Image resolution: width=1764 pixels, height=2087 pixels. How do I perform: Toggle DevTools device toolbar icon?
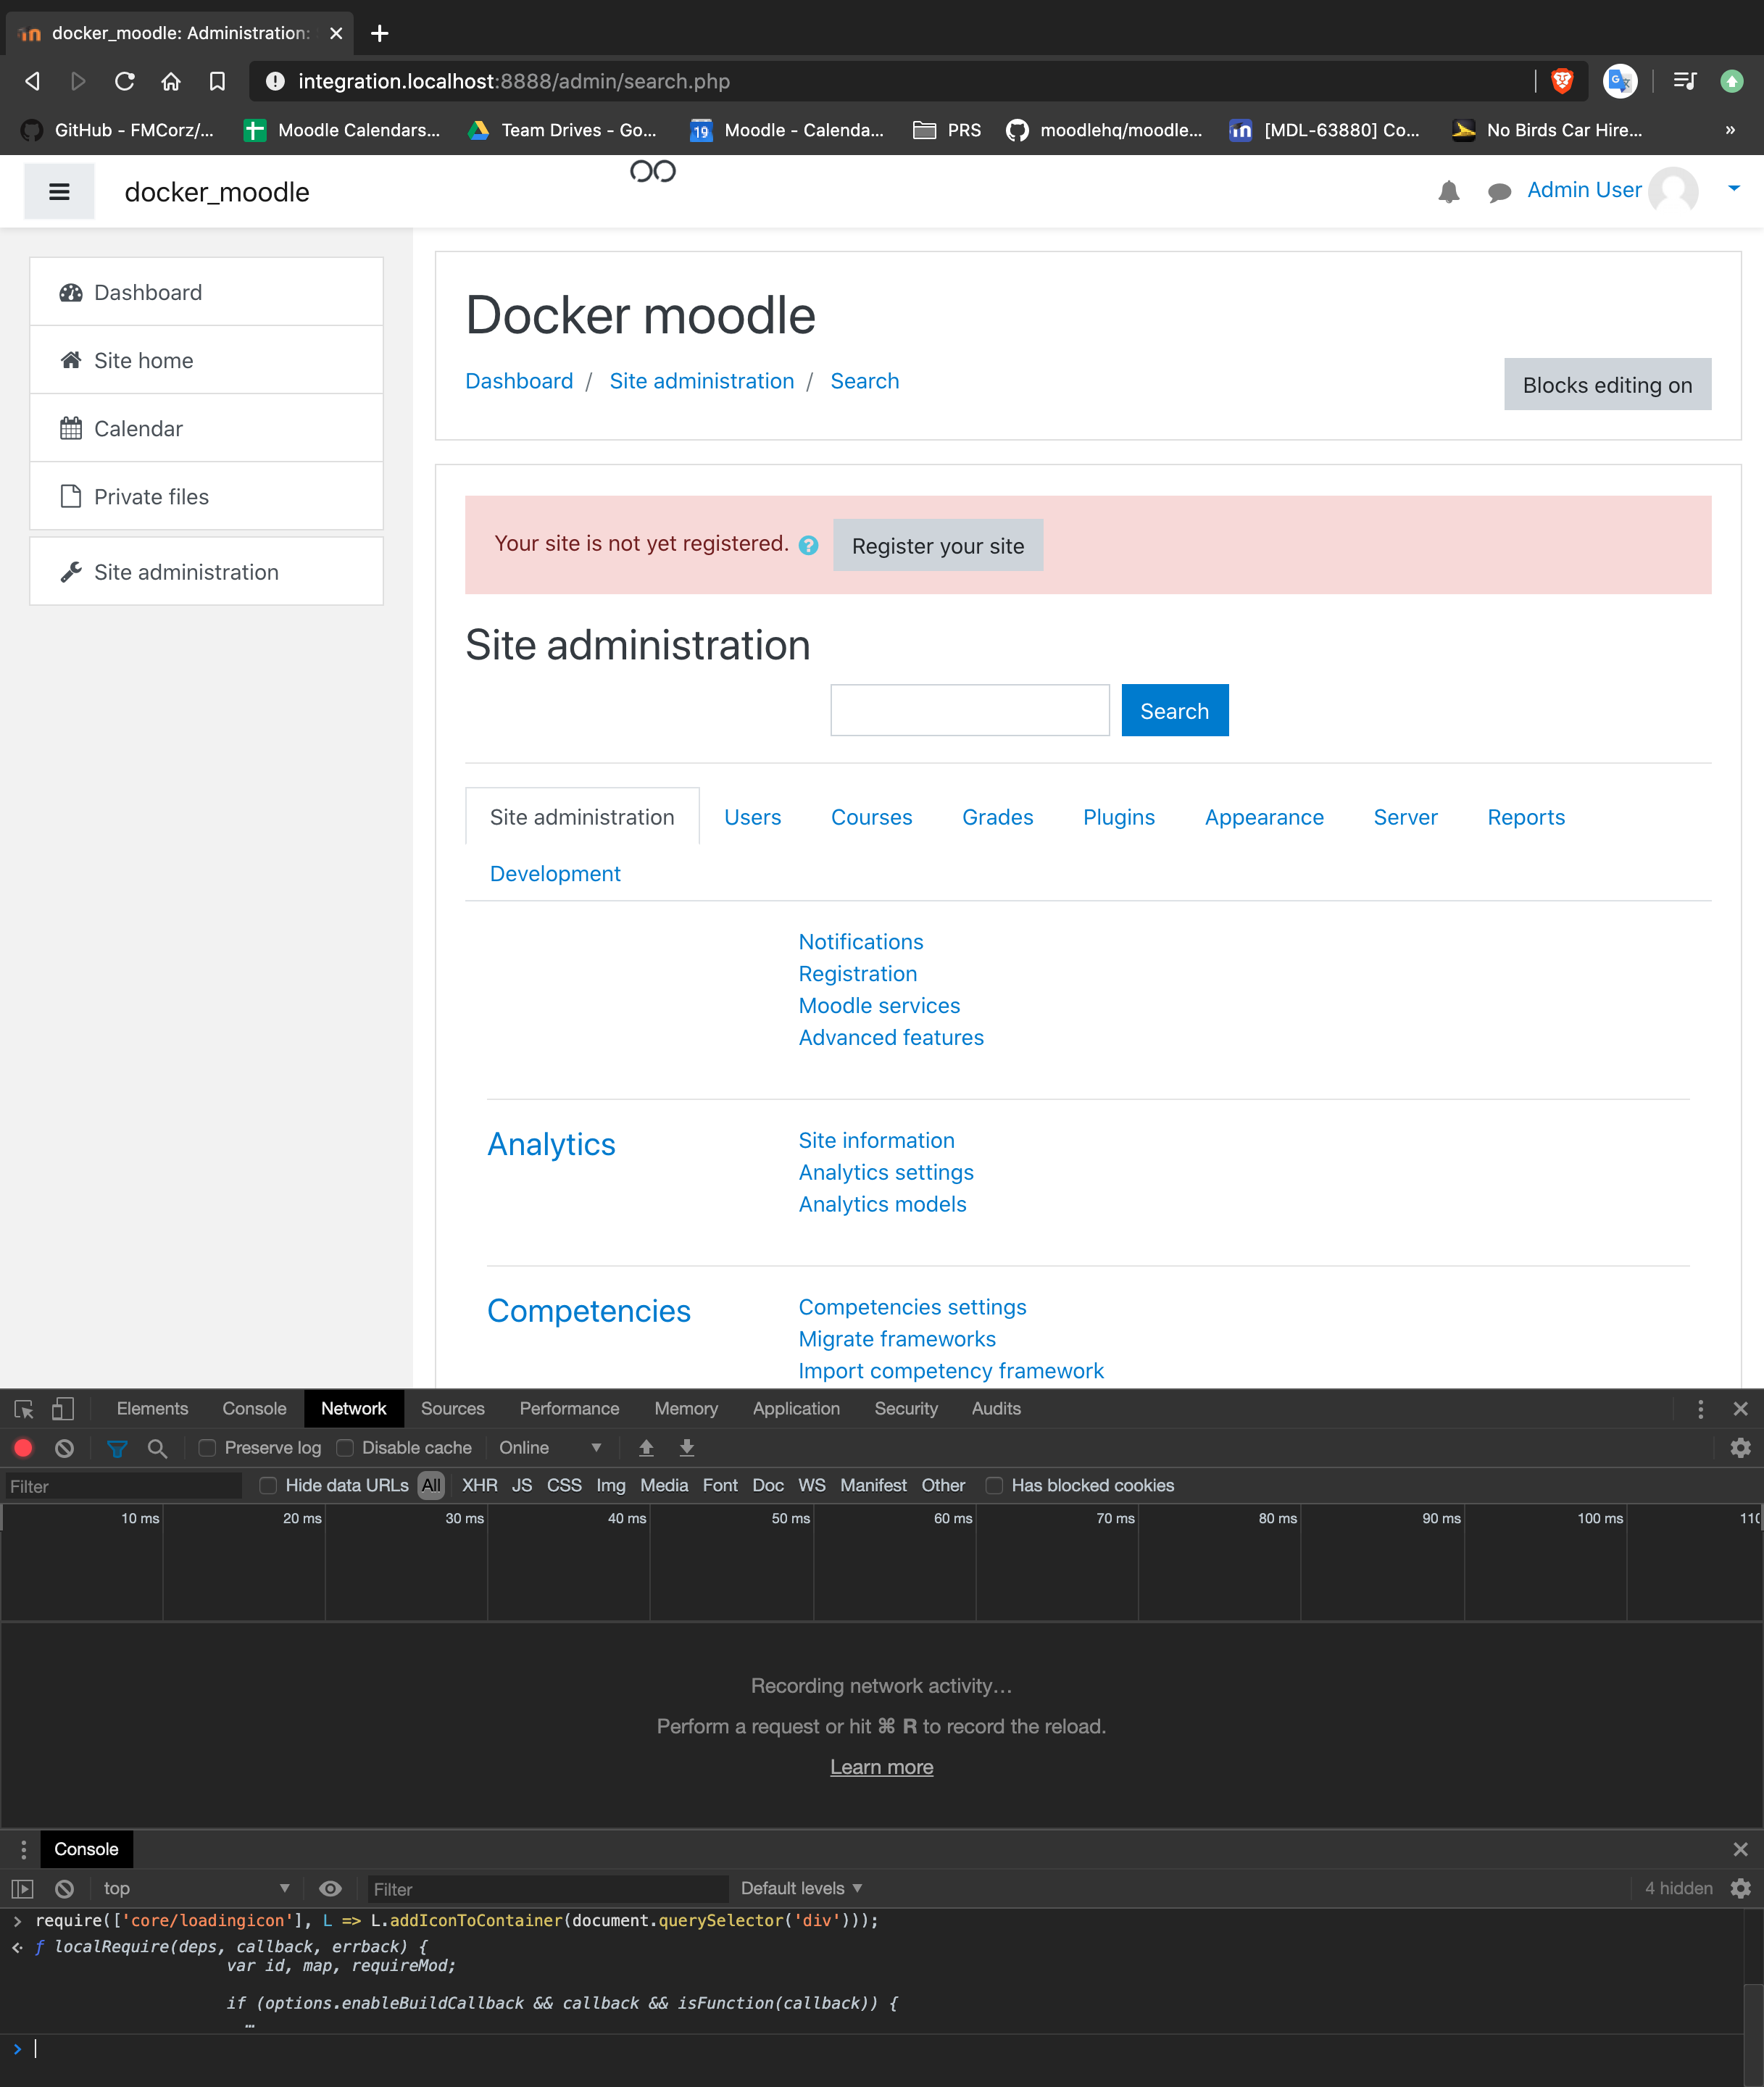pos(63,1408)
